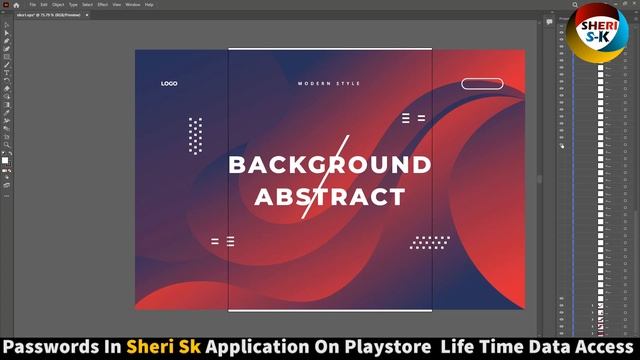Select the Selection tool arrow
The image size is (640, 360).
tap(6, 25)
